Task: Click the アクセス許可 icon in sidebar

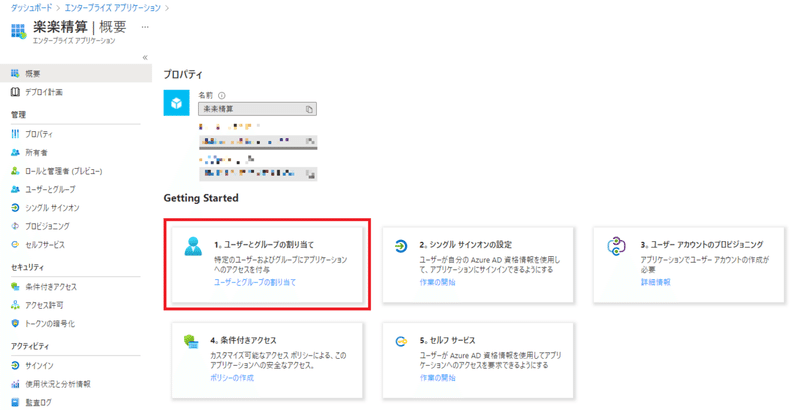Action: (15, 305)
